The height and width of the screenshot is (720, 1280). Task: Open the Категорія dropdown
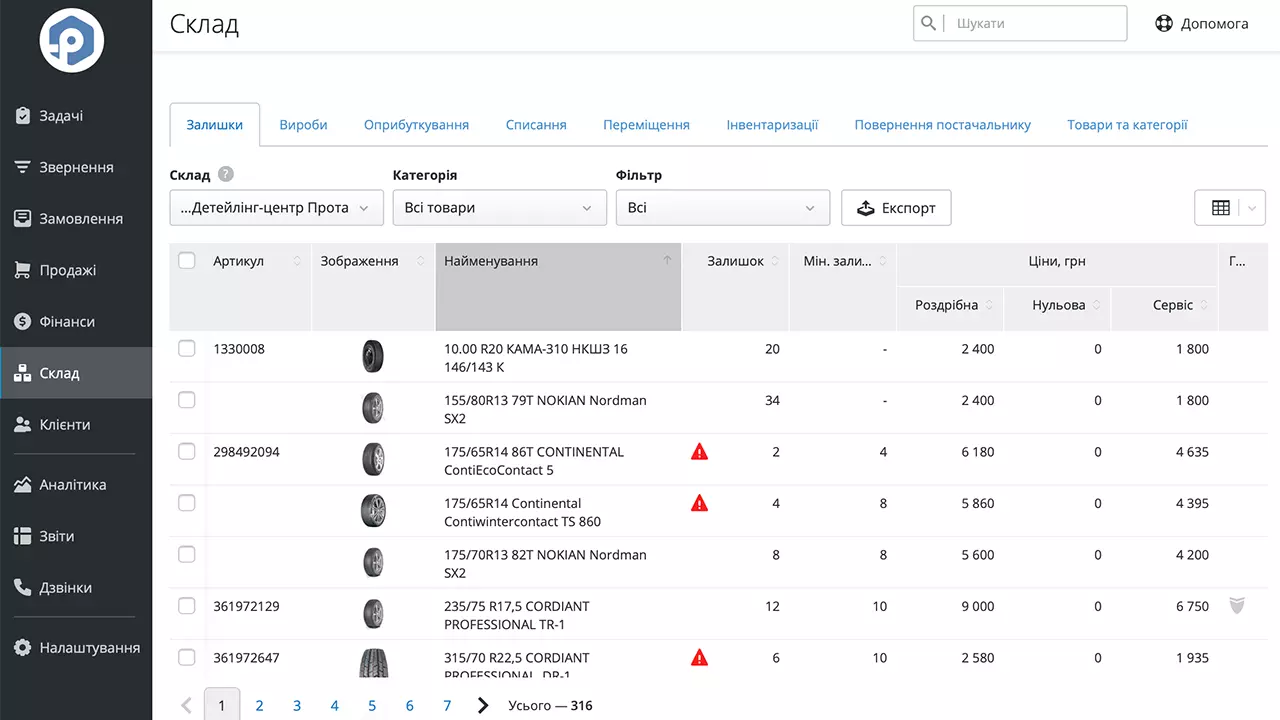(500, 208)
